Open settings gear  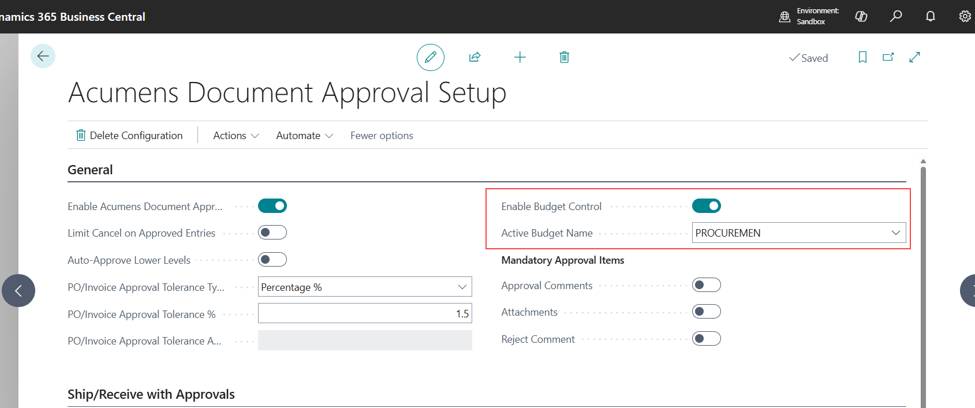pyautogui.click(x=964, y=17)
